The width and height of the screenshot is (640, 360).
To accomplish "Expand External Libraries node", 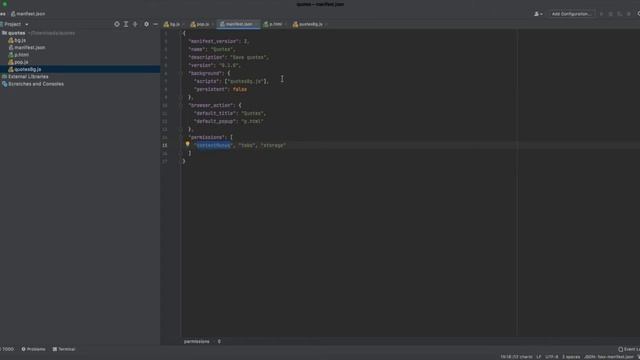I will coord(28,77).
